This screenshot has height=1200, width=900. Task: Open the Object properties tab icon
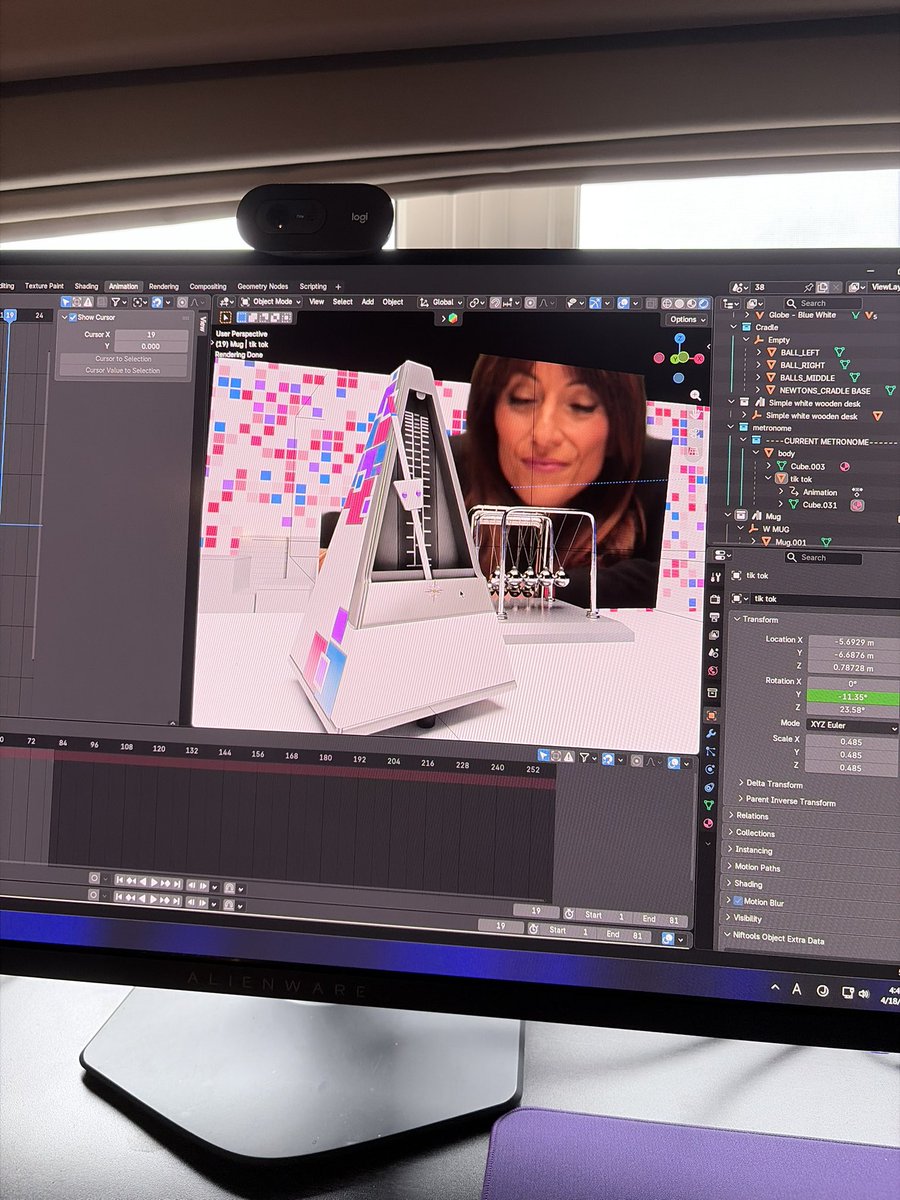pyautogui.click(x=711, y=715)
